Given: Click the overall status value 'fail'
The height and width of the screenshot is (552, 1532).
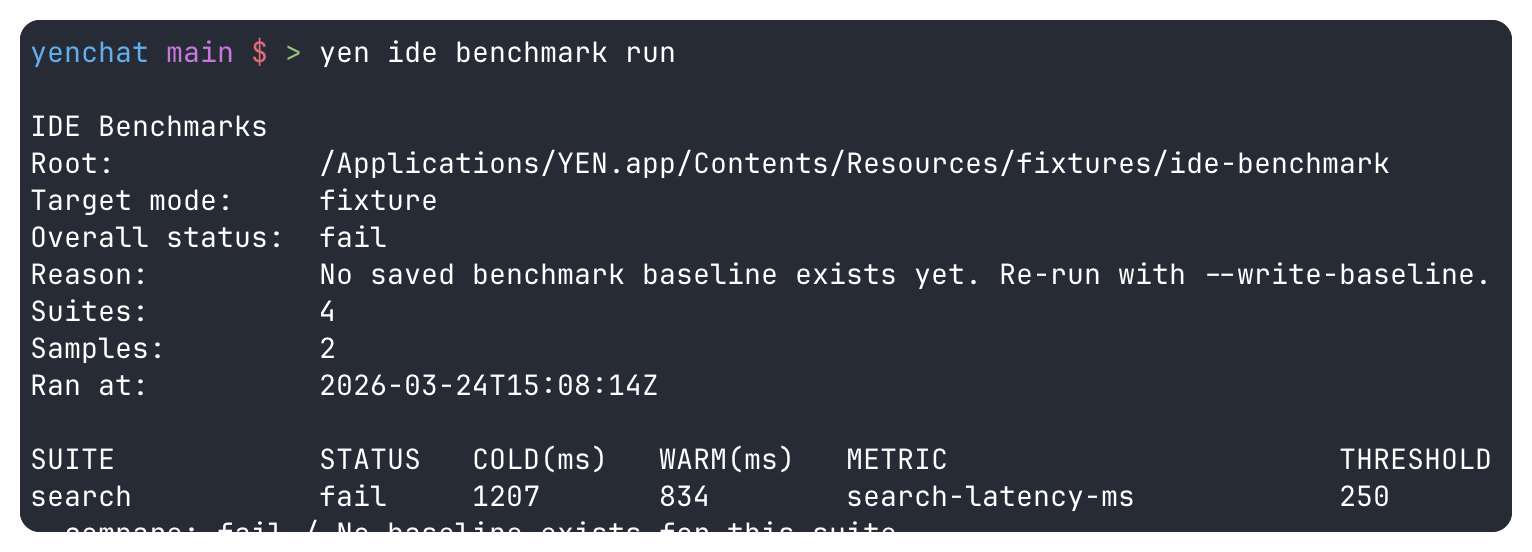Looking at the screenshot, I should point(353,238).
